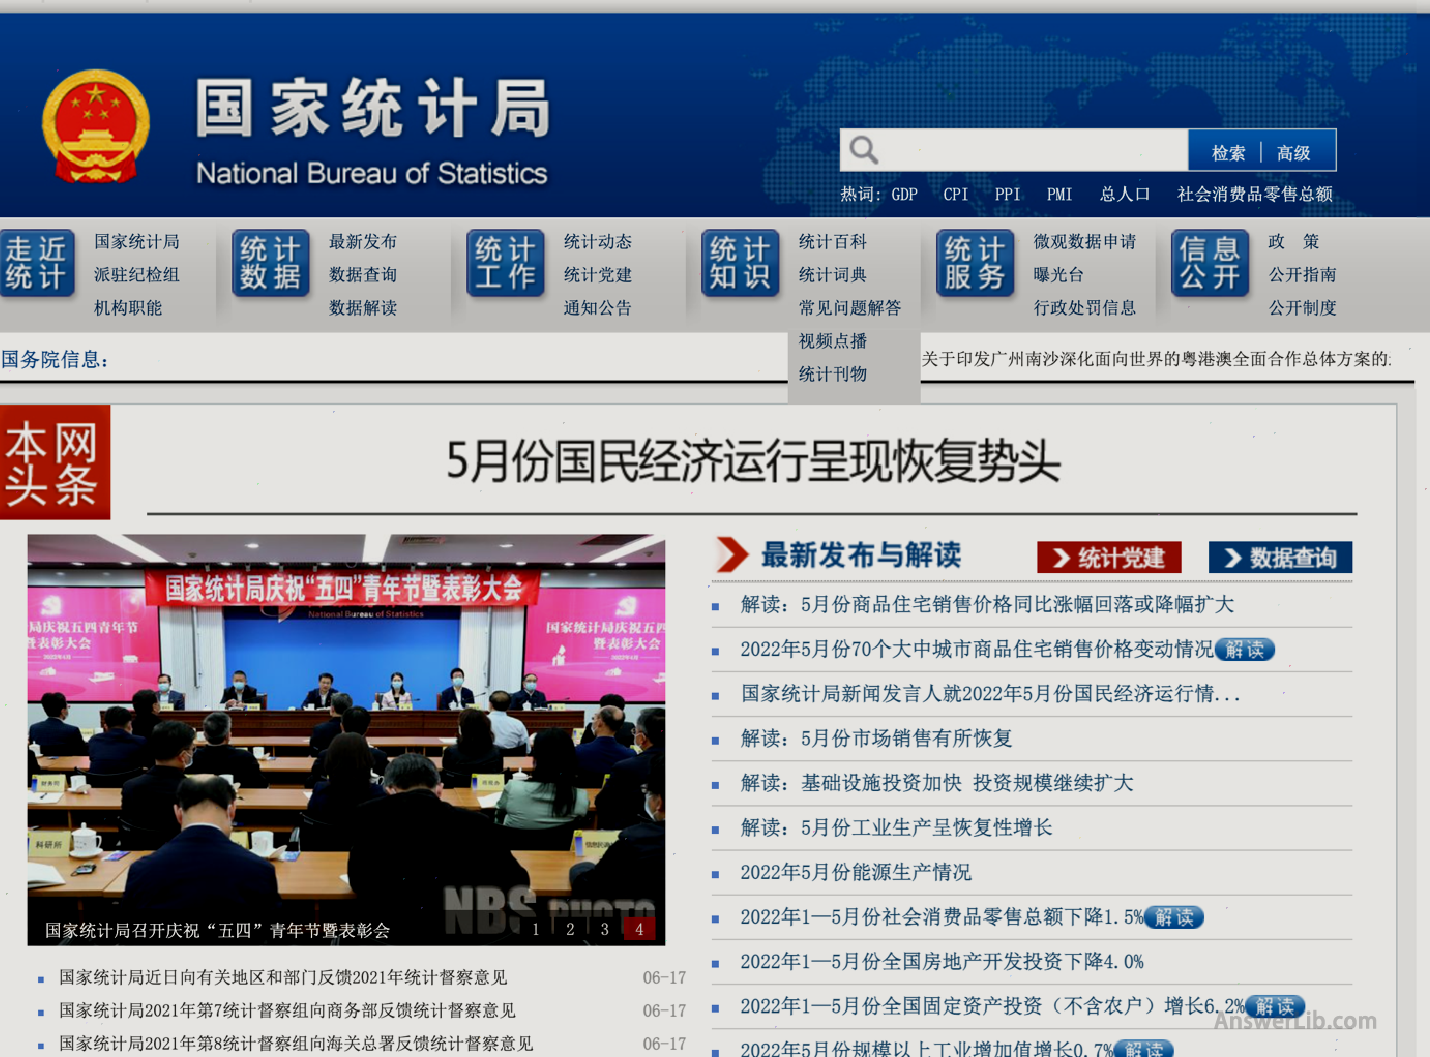Viewport: 1430px width, 1057px height.
Task: Open 数据解读 menu item
Action: pyautogui.click(x=363, y=308)
